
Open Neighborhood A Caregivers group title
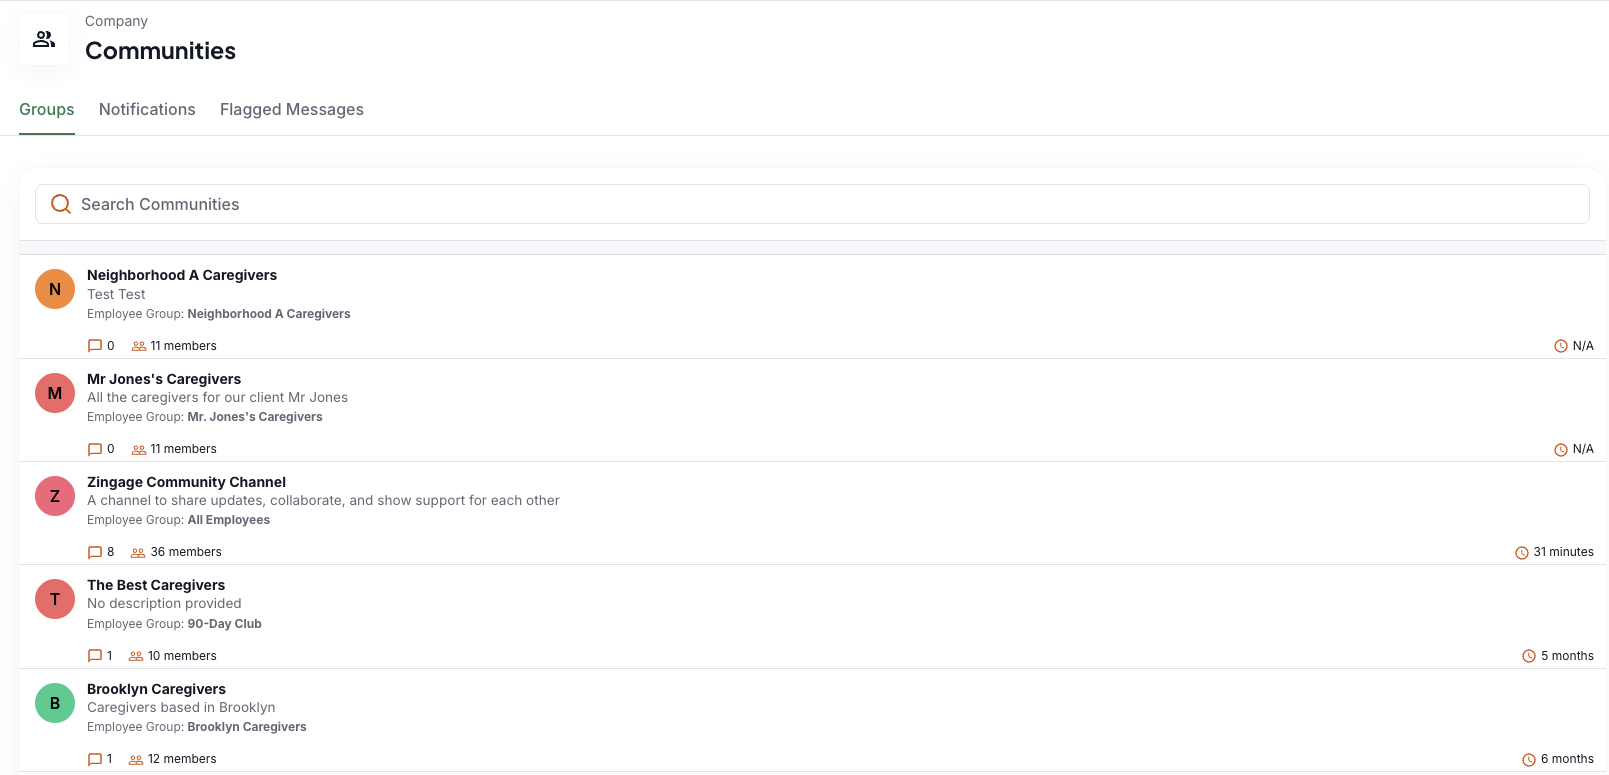pos(182,275)
